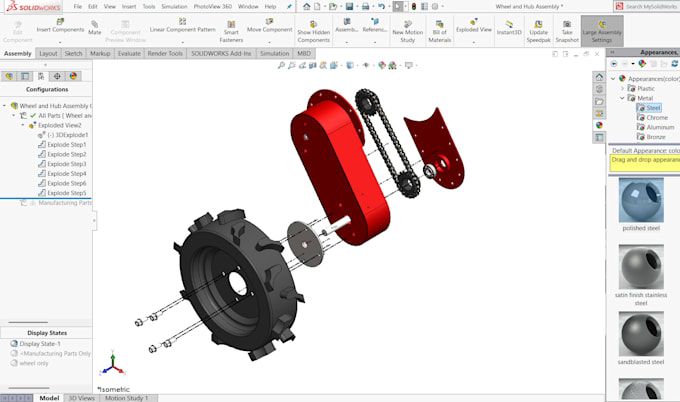
Task: Collapse the Exploded View2 node
Action: coord(23,125)
